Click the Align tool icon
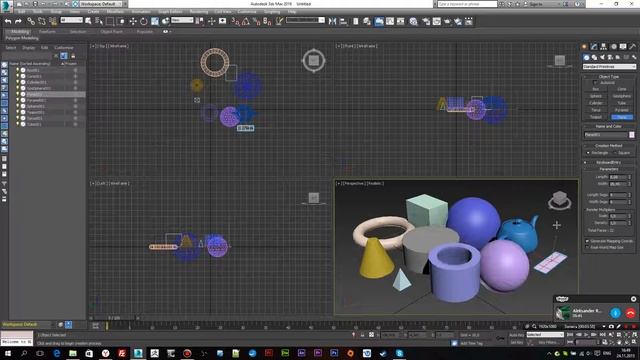Screen dimensions: 640x360 point(343,21)
